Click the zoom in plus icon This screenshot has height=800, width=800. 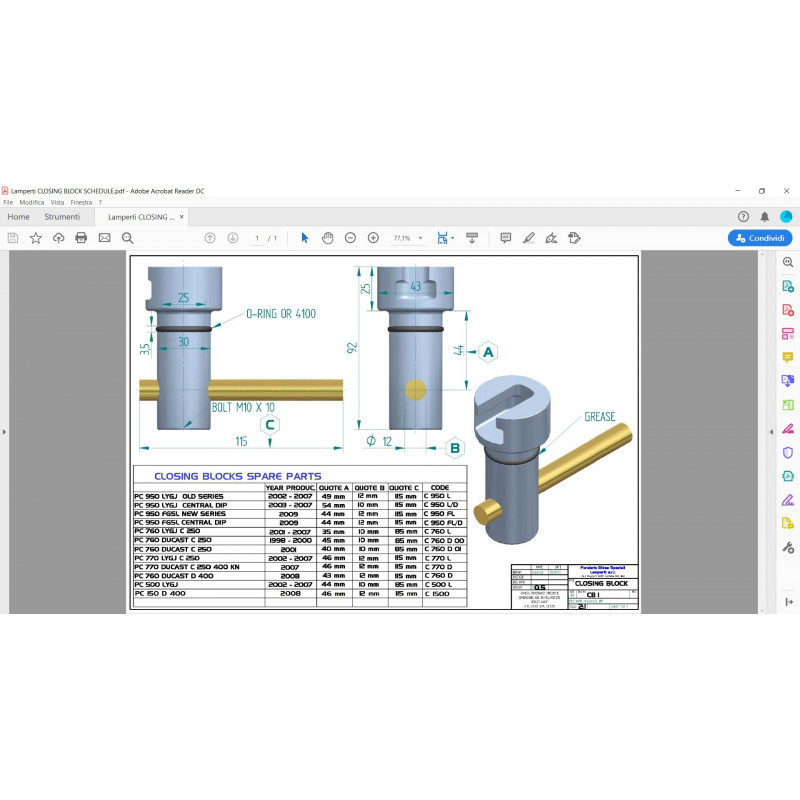tap(373, 238)
